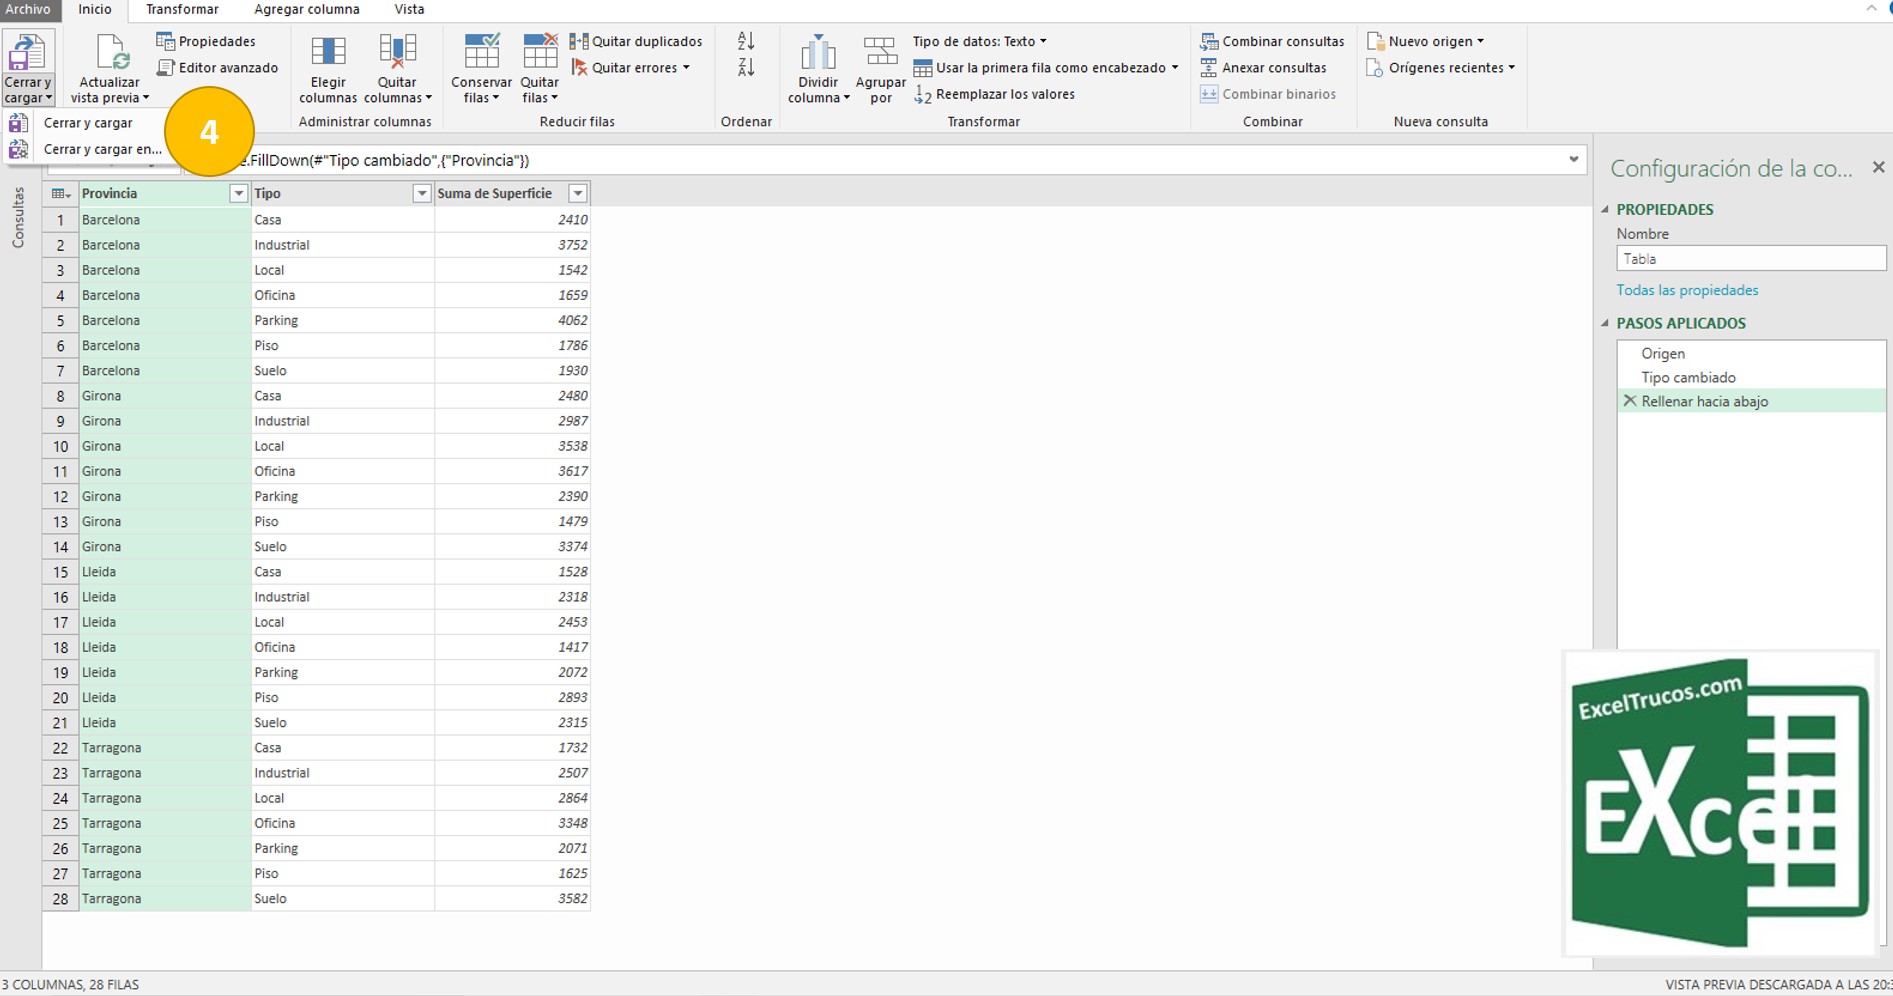This screenshot has width=1893, height=996.
Task: Expand the formula bar dropdown arrow
Action: [1571, 160]
